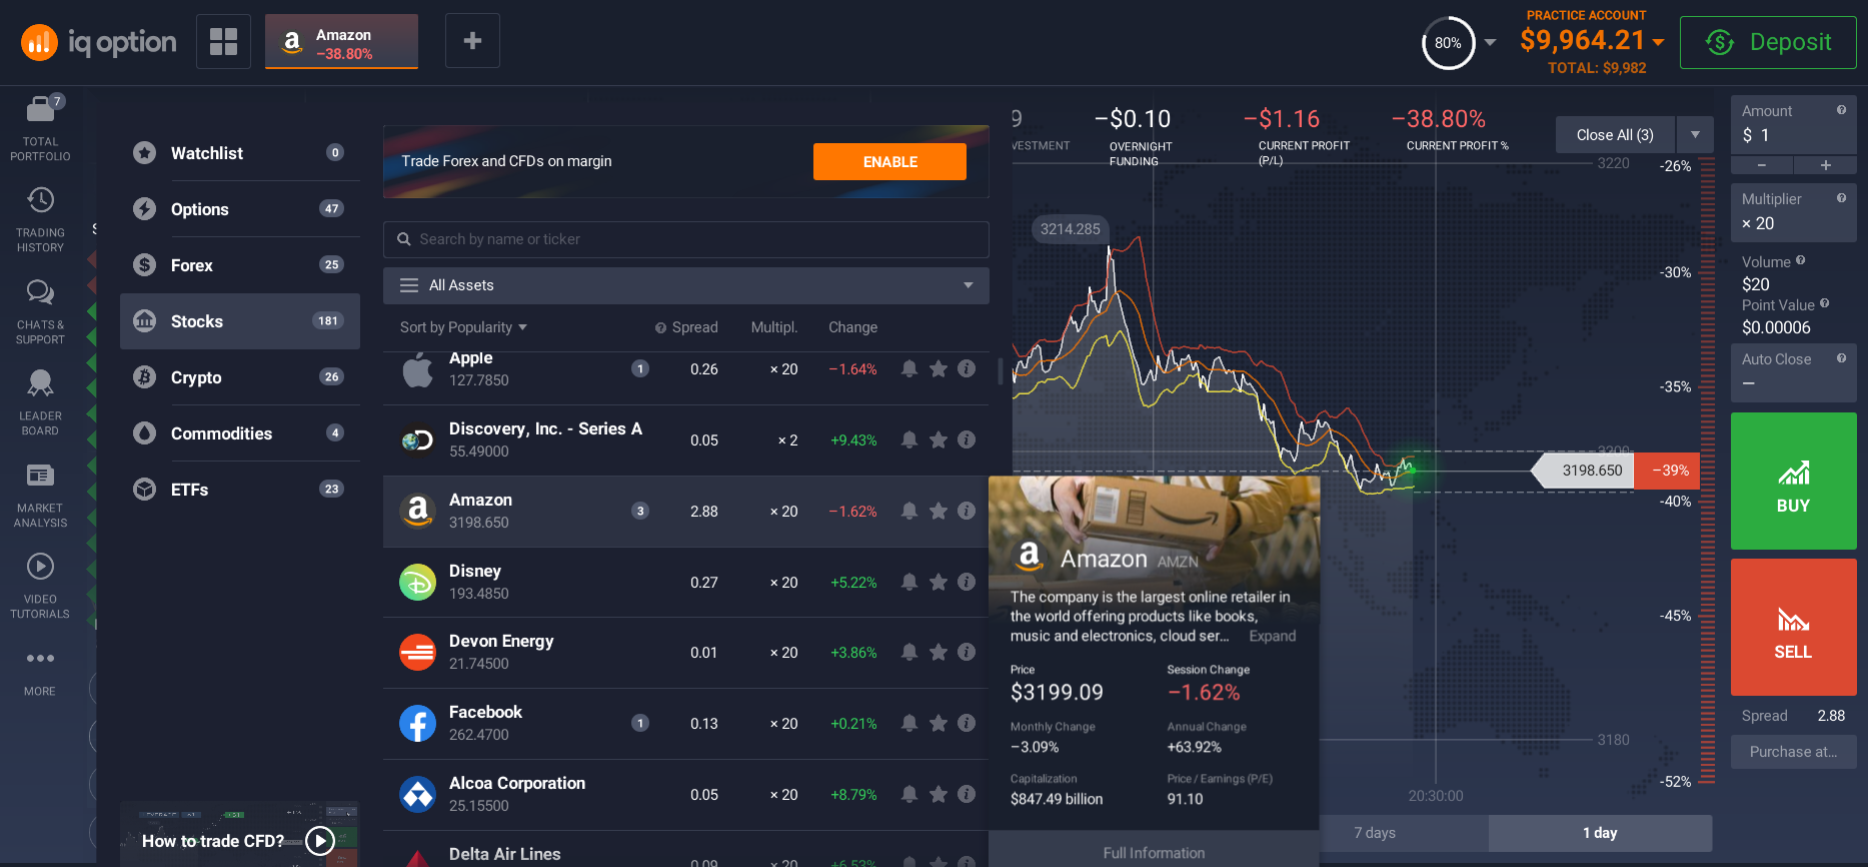Toggle price alert bell for Facebook
Screen dimensions: 1868x867
tap(909, 723)
